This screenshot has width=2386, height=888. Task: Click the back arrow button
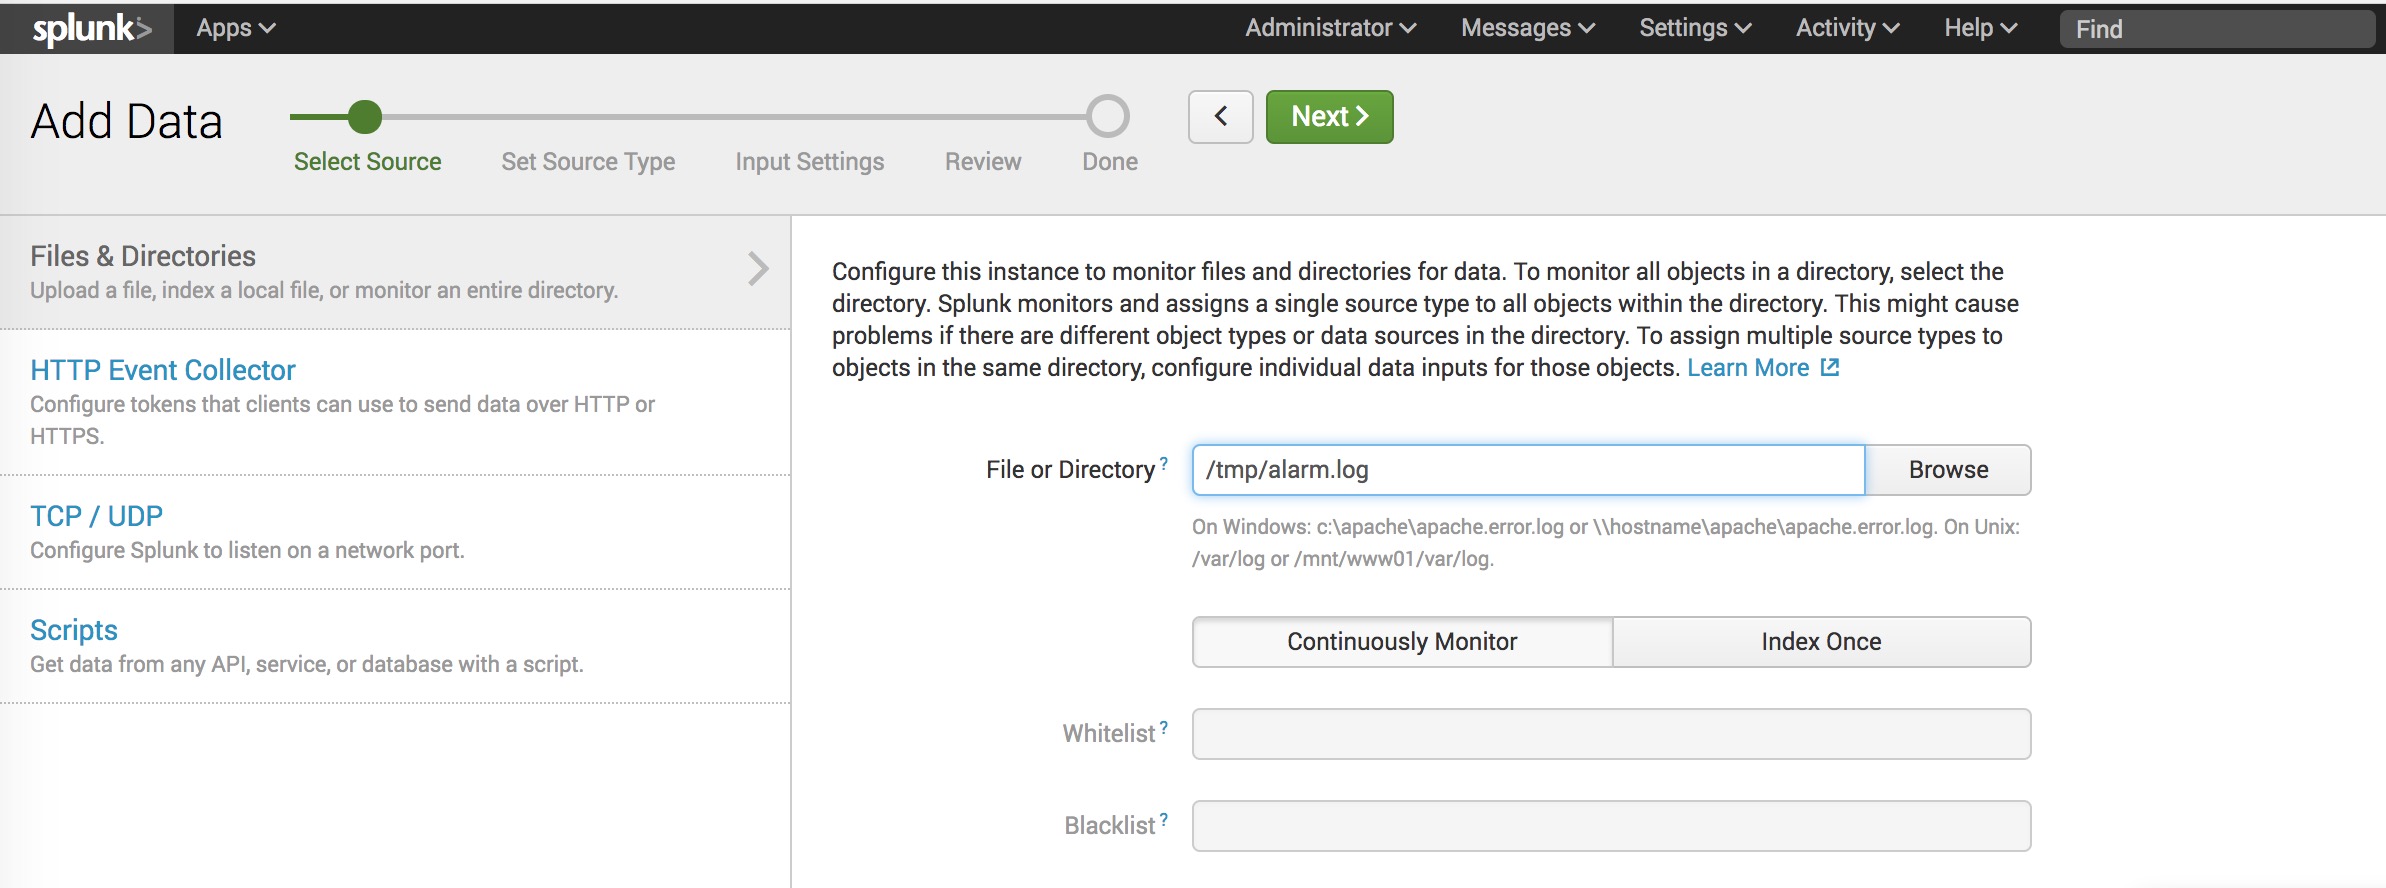coord(1220,117)
